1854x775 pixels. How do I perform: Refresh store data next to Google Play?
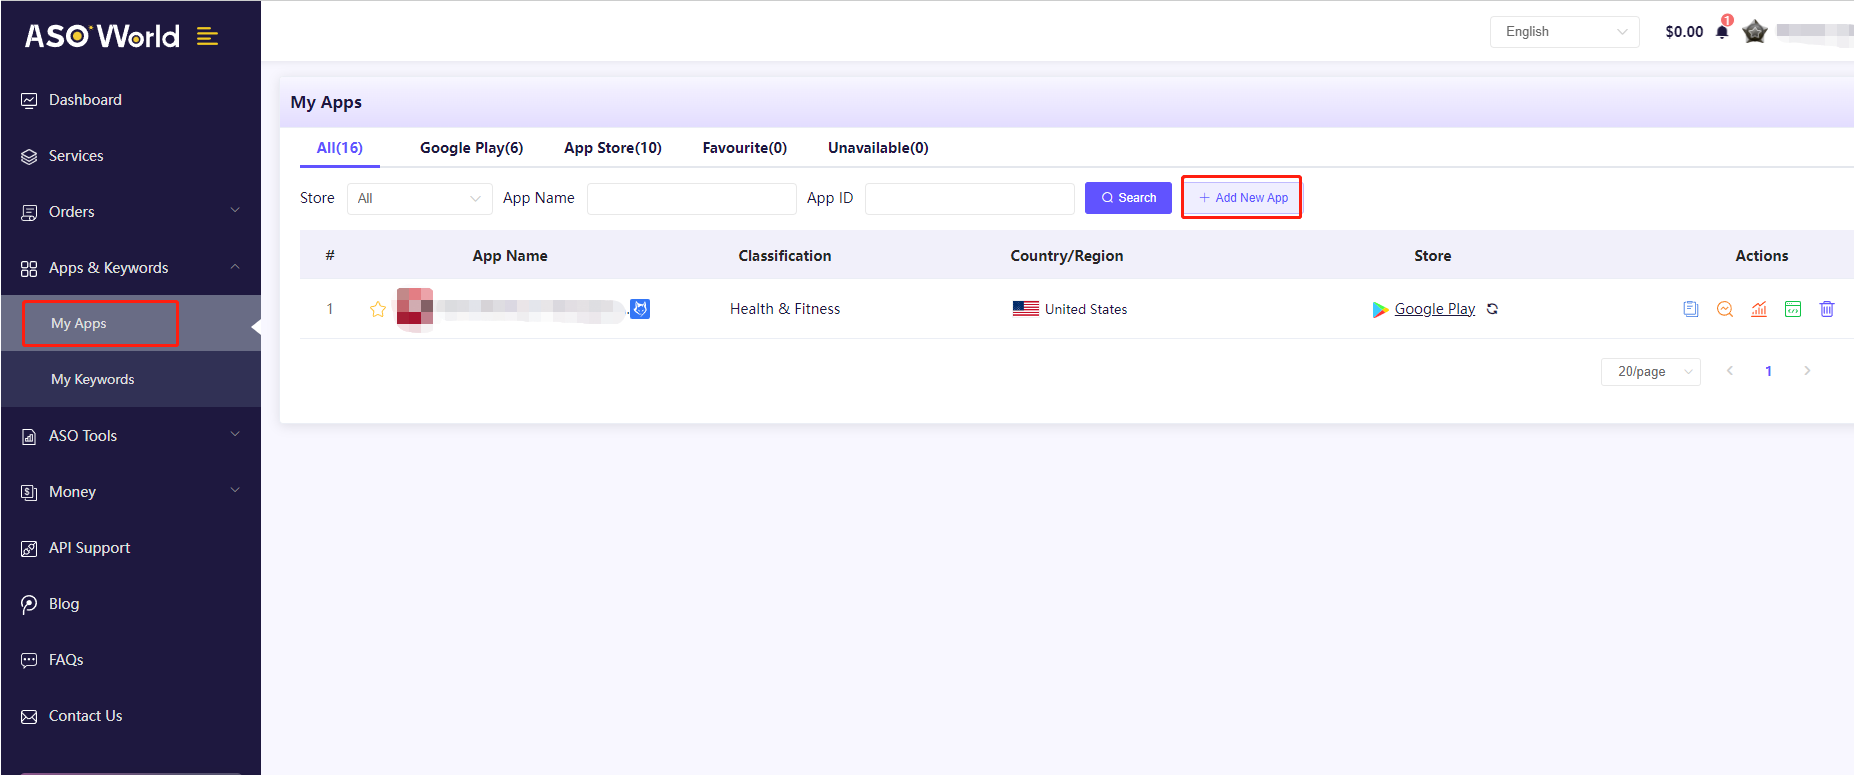tap(1492, 309)
